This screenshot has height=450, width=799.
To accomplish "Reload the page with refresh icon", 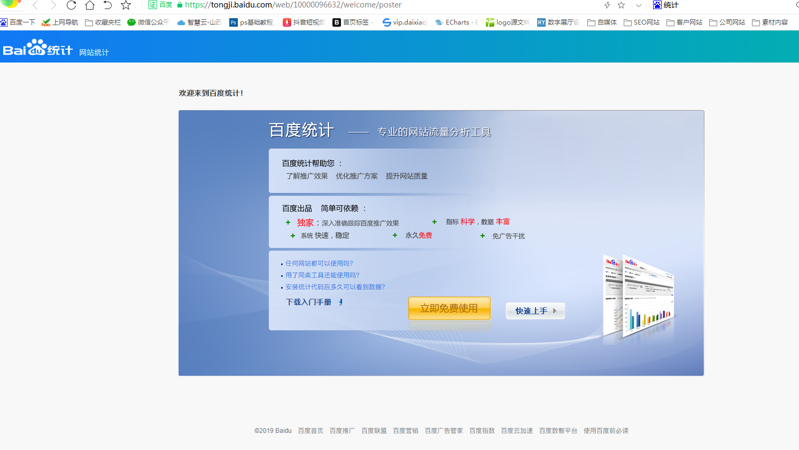I will [71, 5].
